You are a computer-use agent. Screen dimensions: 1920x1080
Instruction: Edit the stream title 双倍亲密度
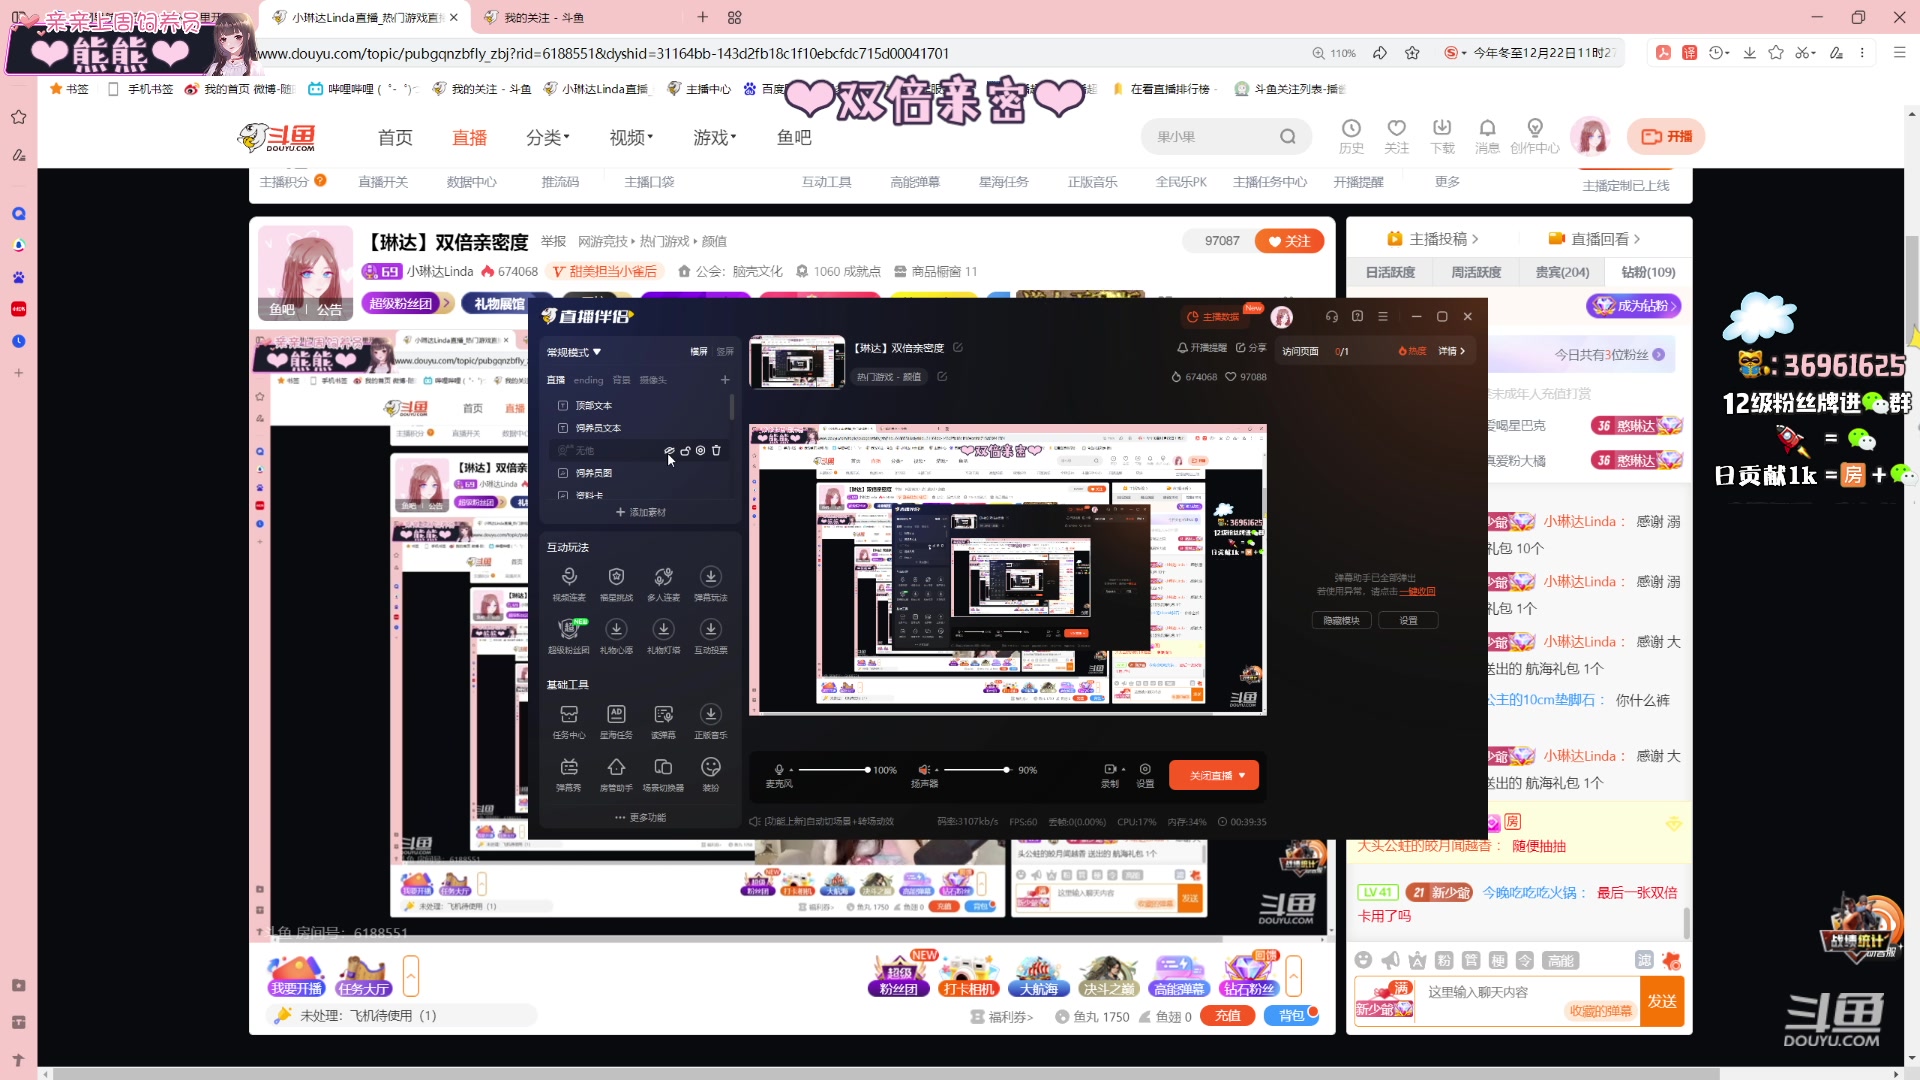click(957, 347)
